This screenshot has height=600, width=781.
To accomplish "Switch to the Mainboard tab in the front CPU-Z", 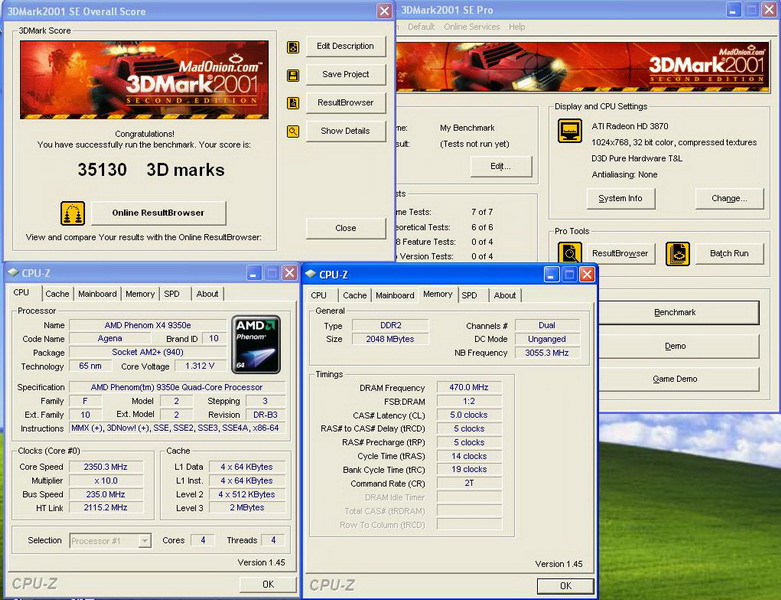I will pos(395,295).
